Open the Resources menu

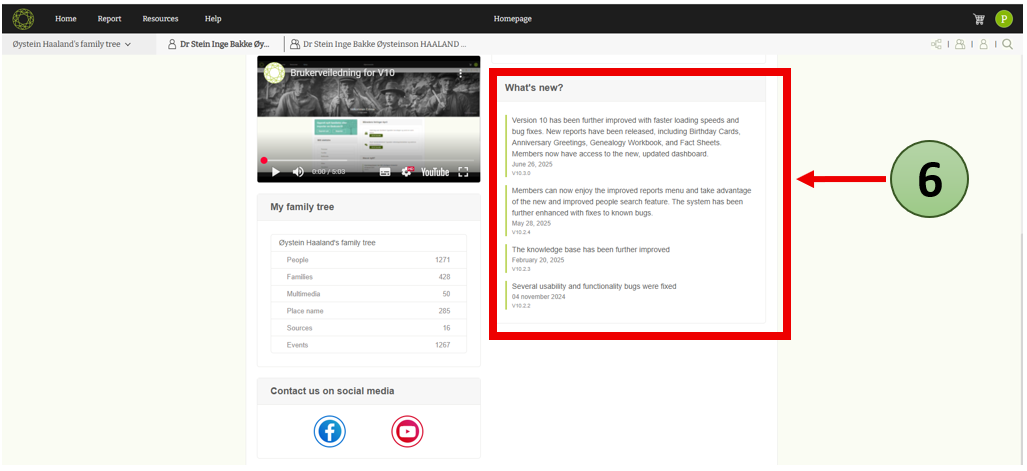(160, 19)
